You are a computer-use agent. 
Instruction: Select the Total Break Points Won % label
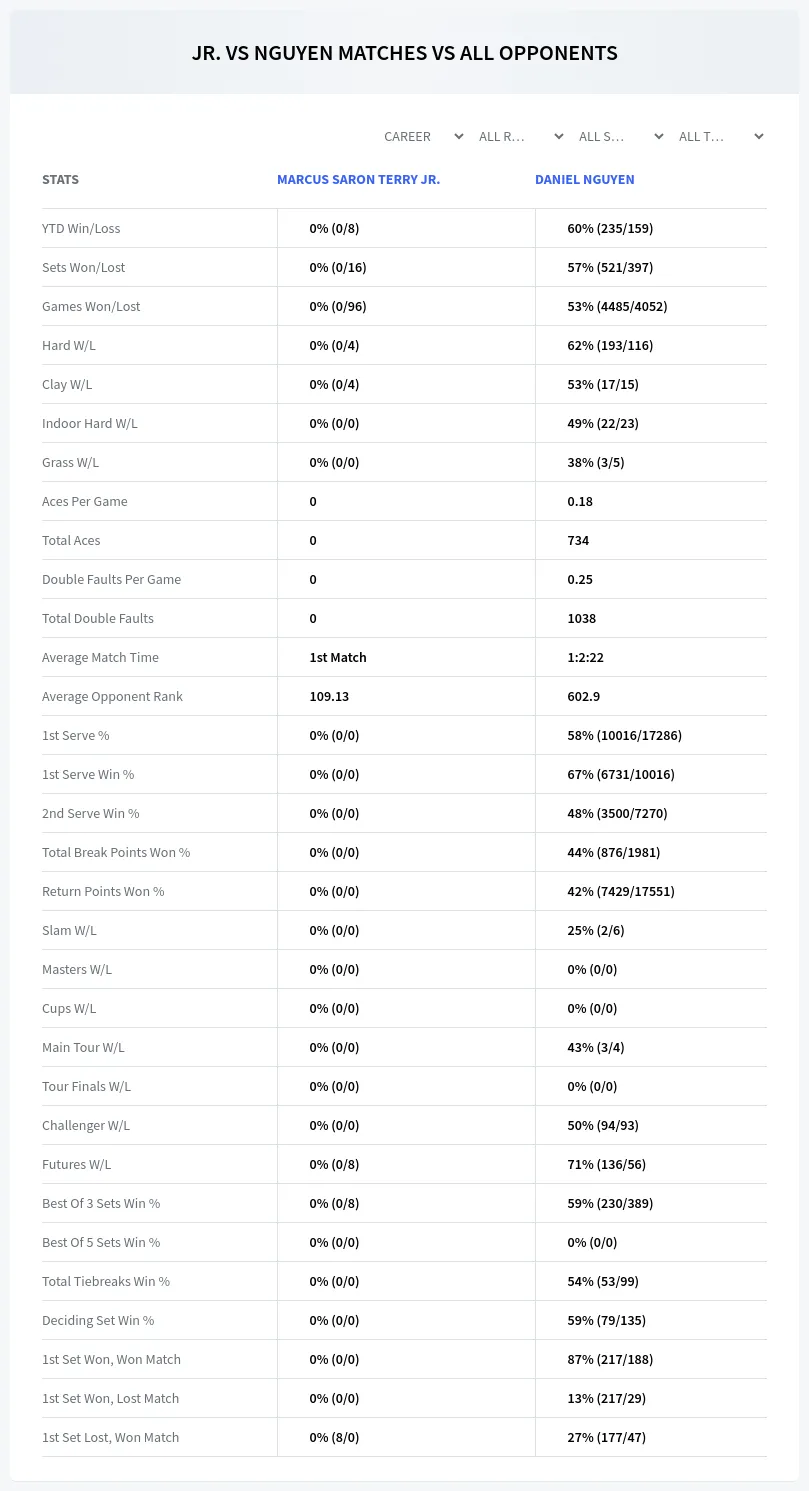coord(116,852)
